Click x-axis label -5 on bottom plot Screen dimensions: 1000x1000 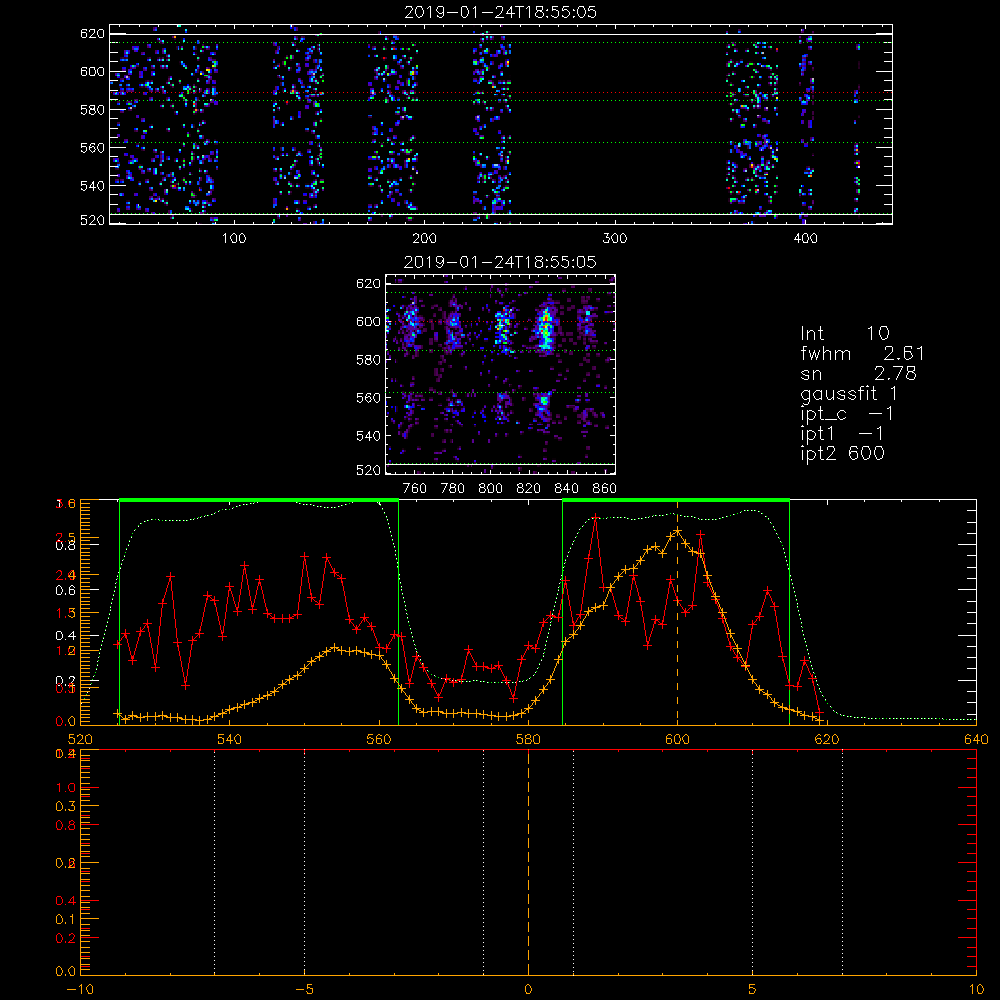tap(304, 990)
